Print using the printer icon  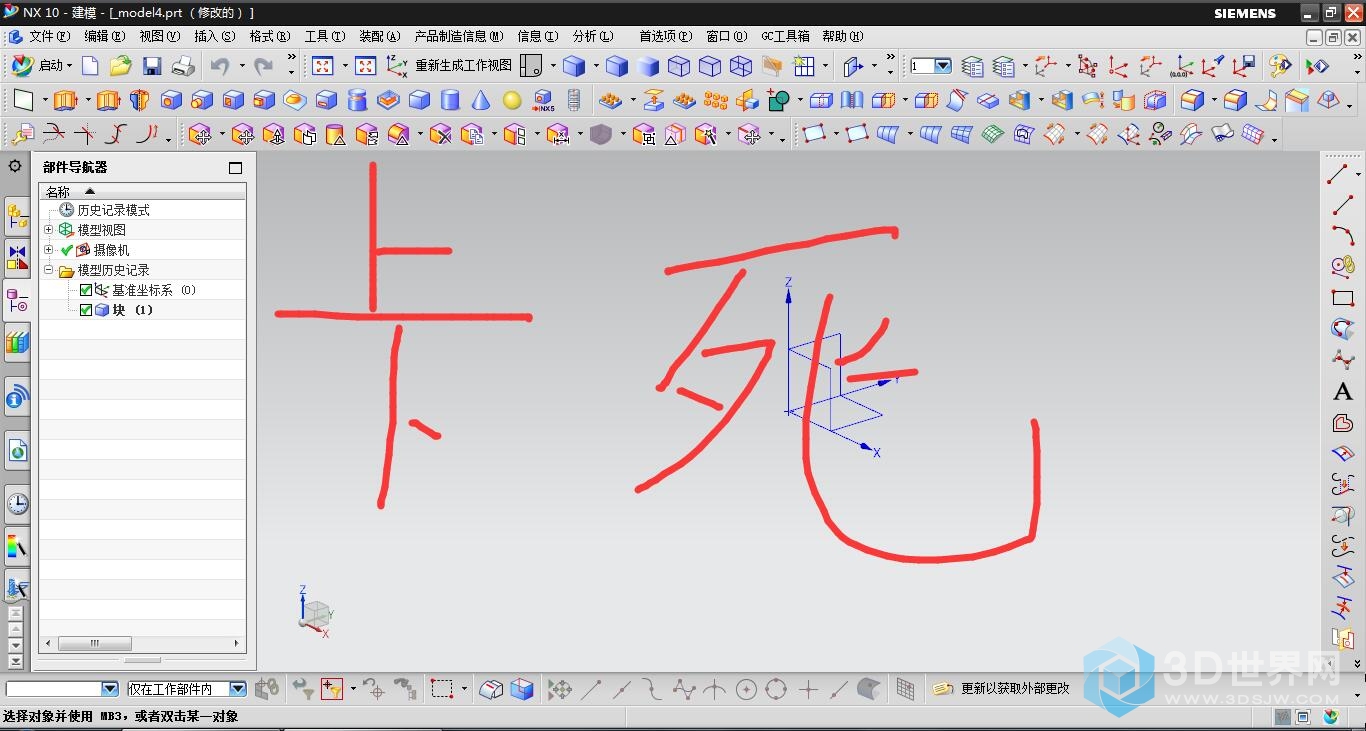183,66
